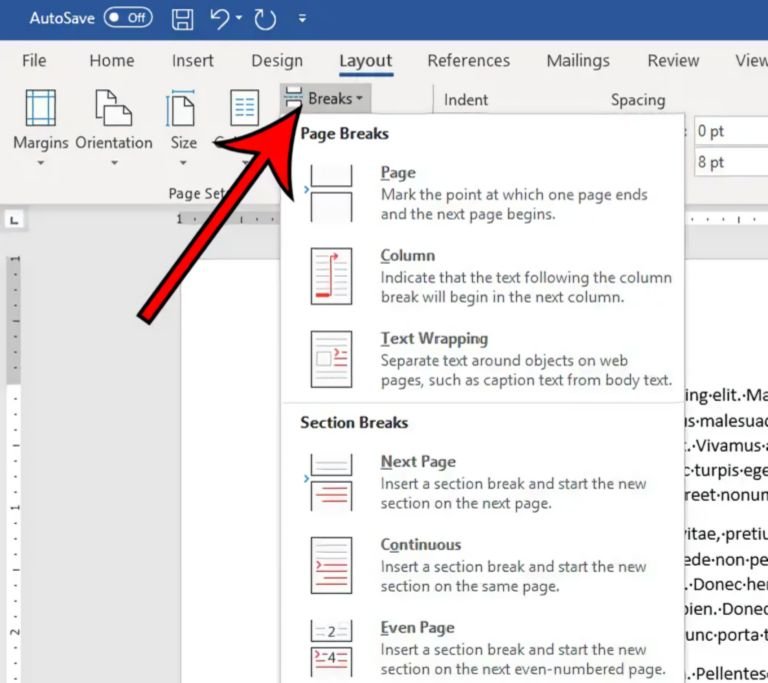Switch to the Insert tab

click(192, 61)
